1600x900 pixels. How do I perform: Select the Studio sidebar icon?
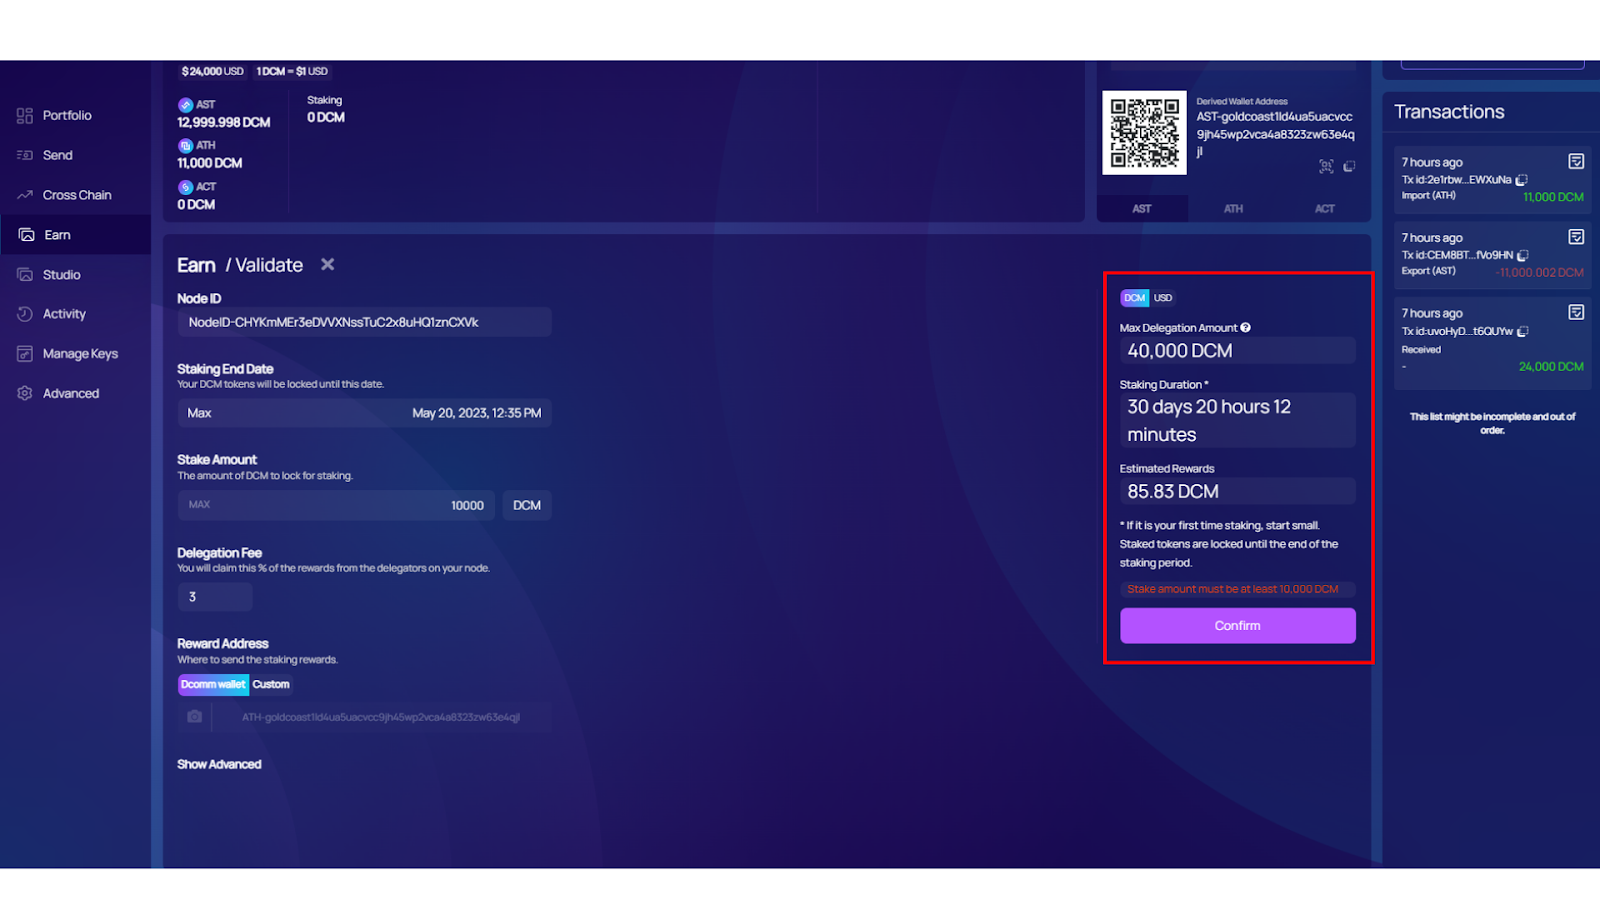tap(24, 274)
